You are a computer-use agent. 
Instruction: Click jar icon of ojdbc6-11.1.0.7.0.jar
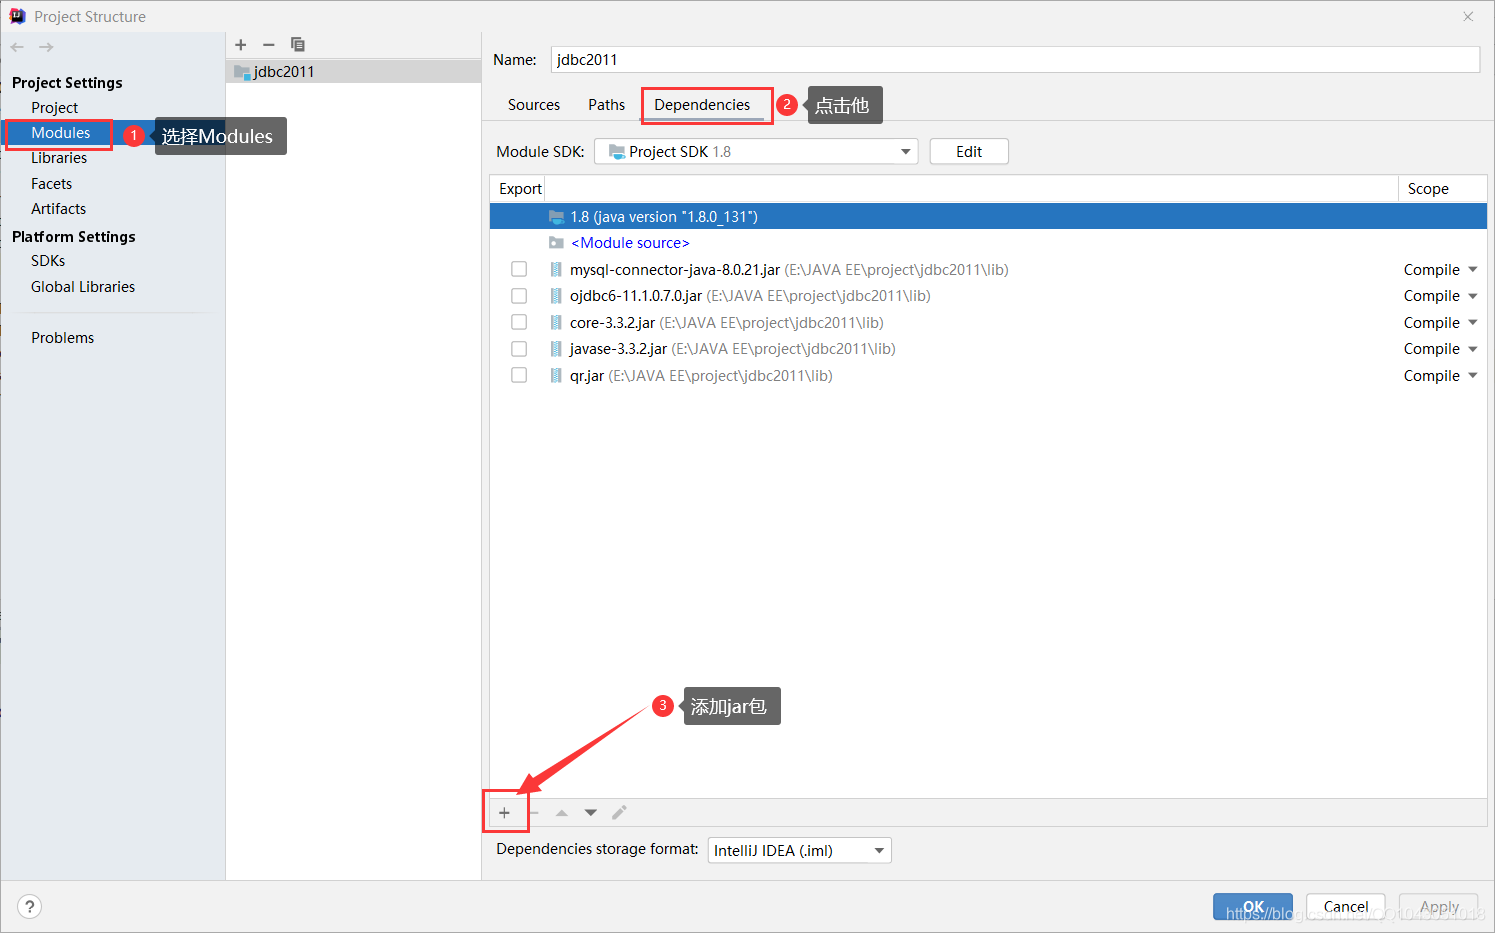[556, 296]
